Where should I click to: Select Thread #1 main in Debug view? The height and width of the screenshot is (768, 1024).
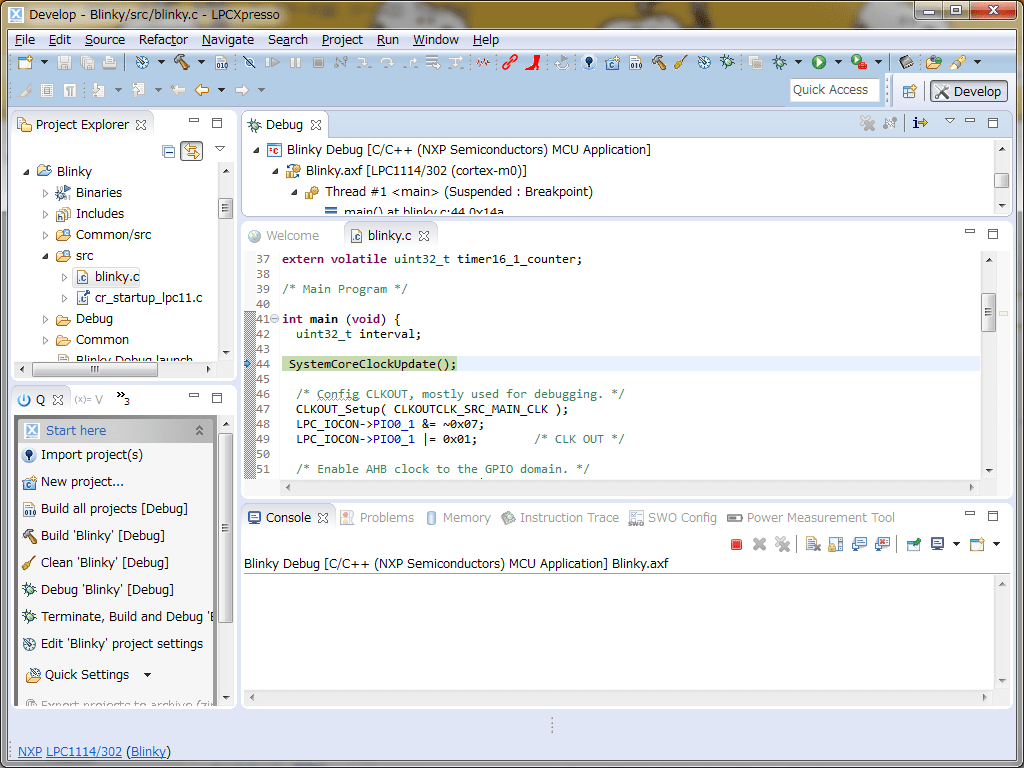tap(458, 192)
